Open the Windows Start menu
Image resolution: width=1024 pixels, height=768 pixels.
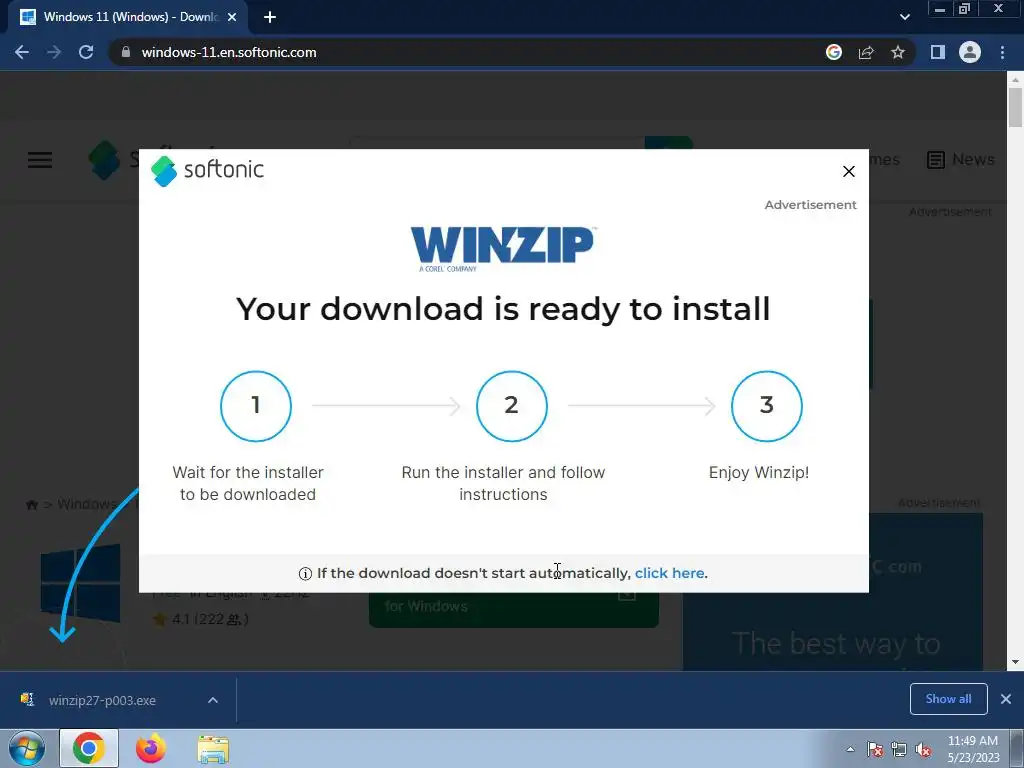[x=26, y=748]
